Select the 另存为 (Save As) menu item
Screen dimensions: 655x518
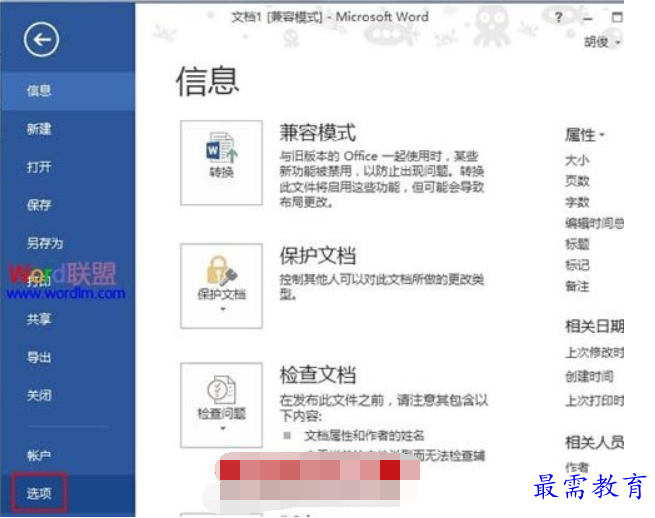68,243
